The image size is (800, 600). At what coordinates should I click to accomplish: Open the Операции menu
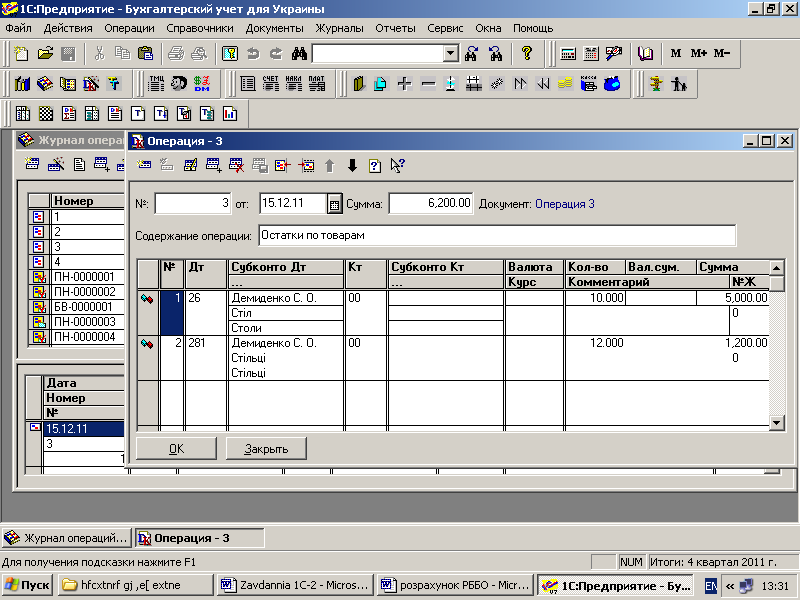[129, 29]
